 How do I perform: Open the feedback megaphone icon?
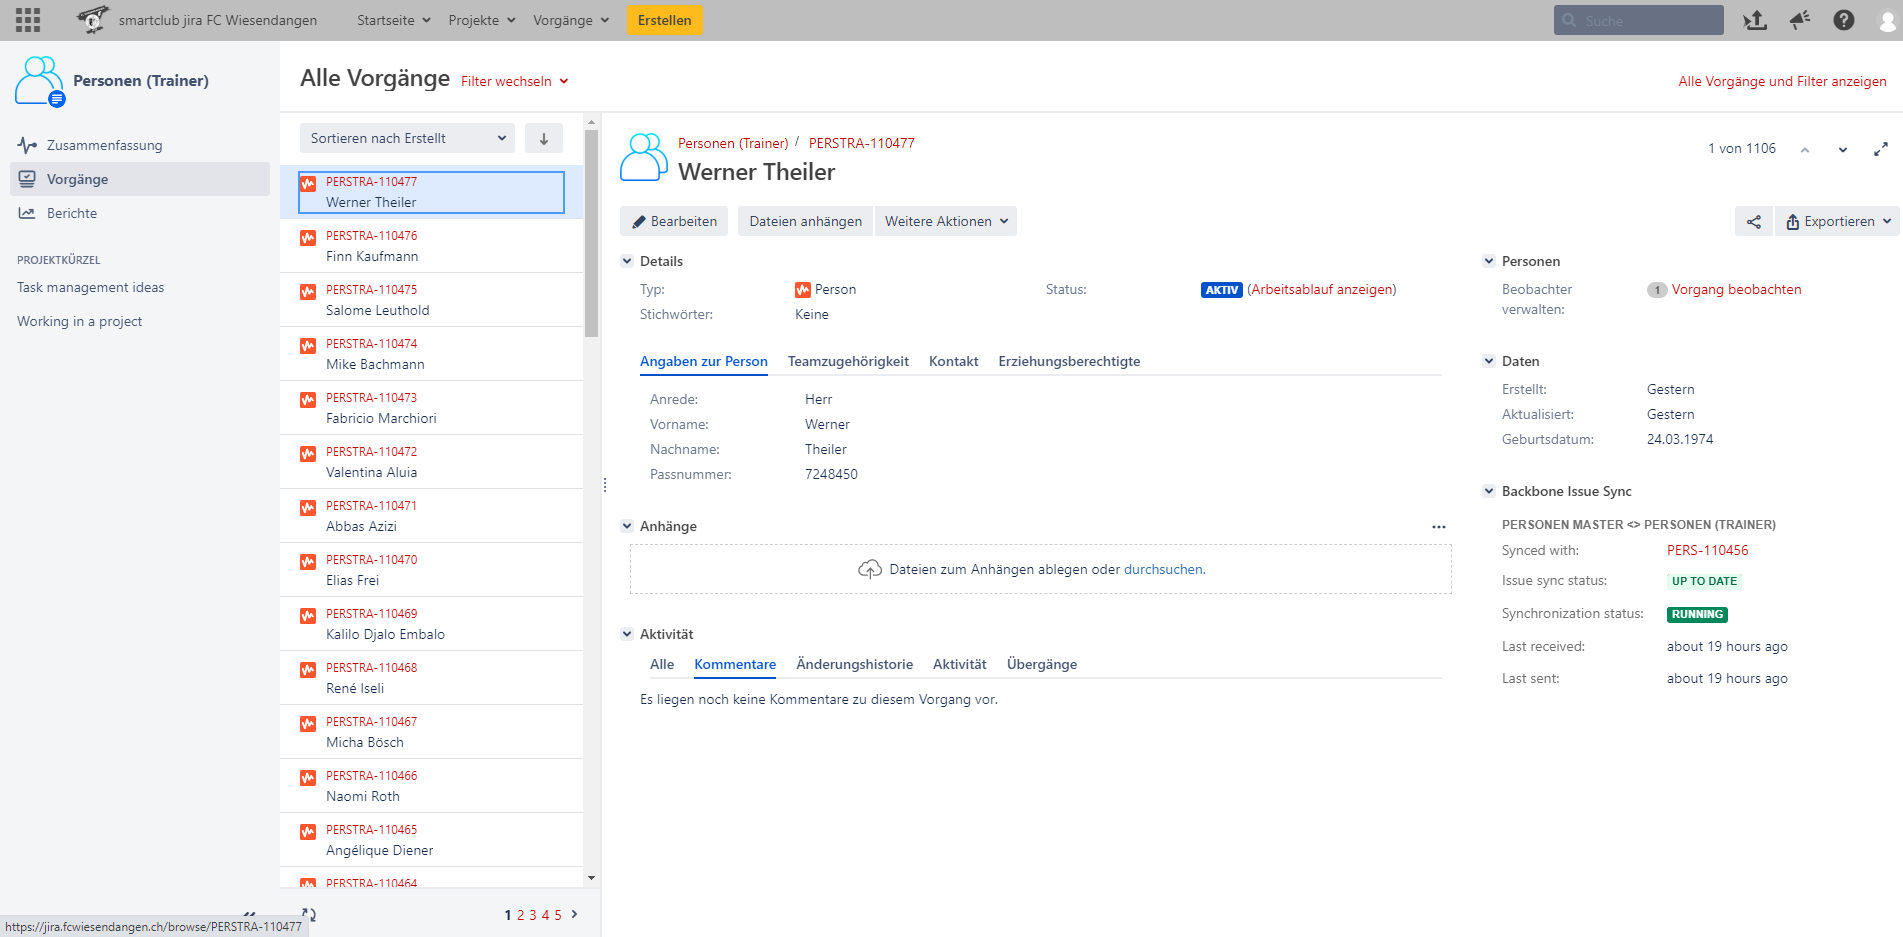pos(1799,20)
